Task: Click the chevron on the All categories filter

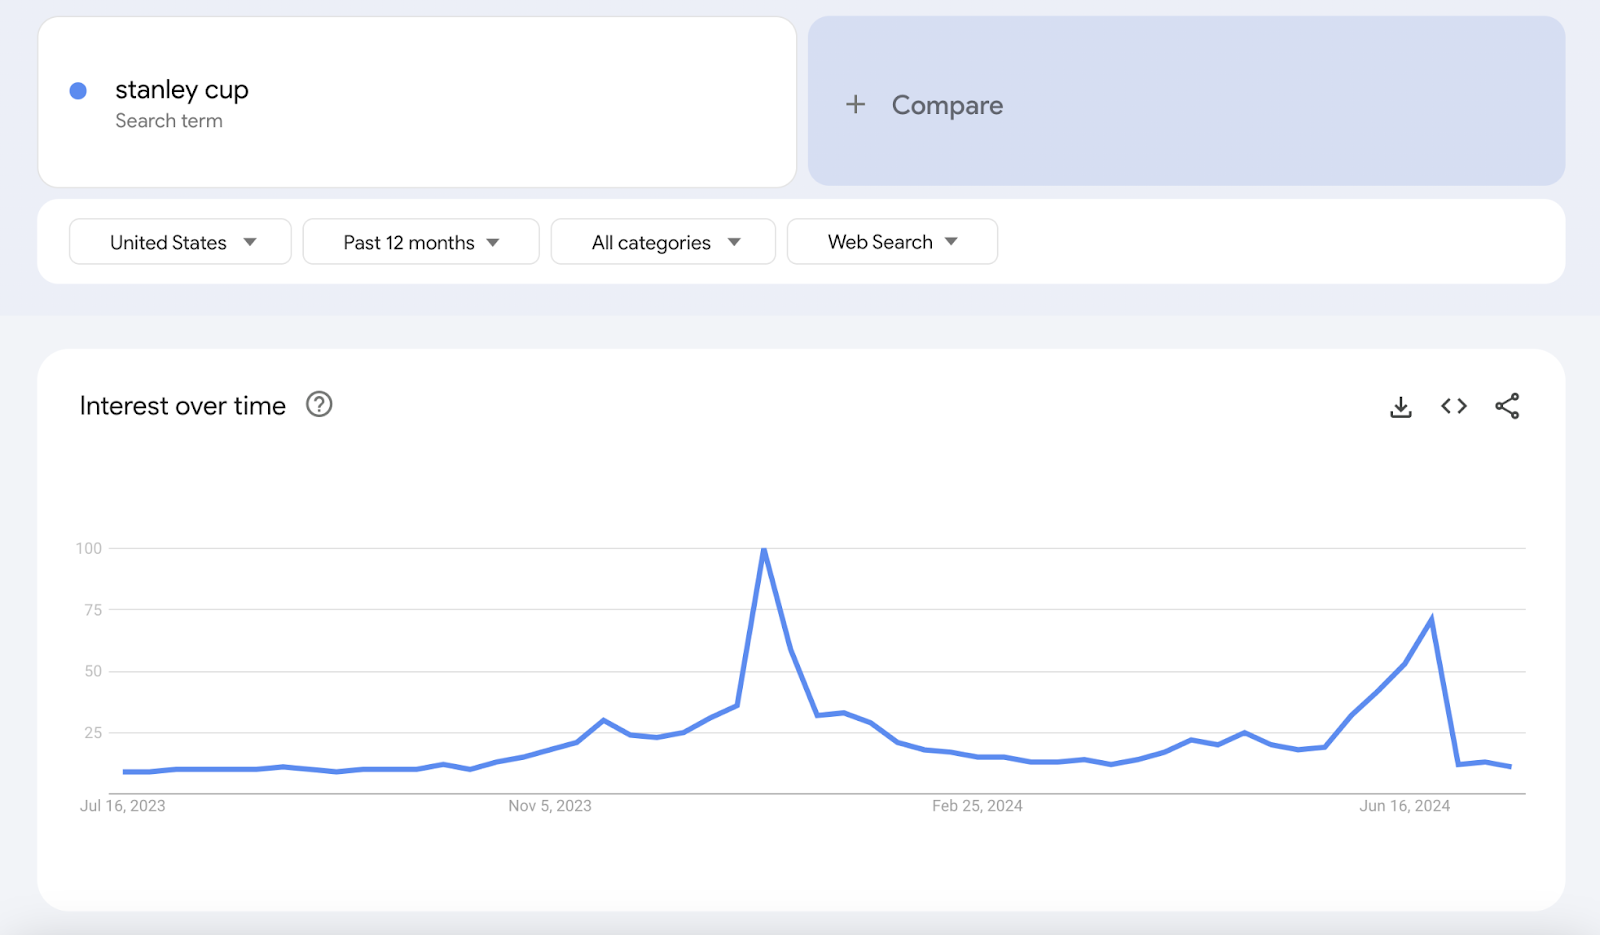Action: [x=735, y=241]
